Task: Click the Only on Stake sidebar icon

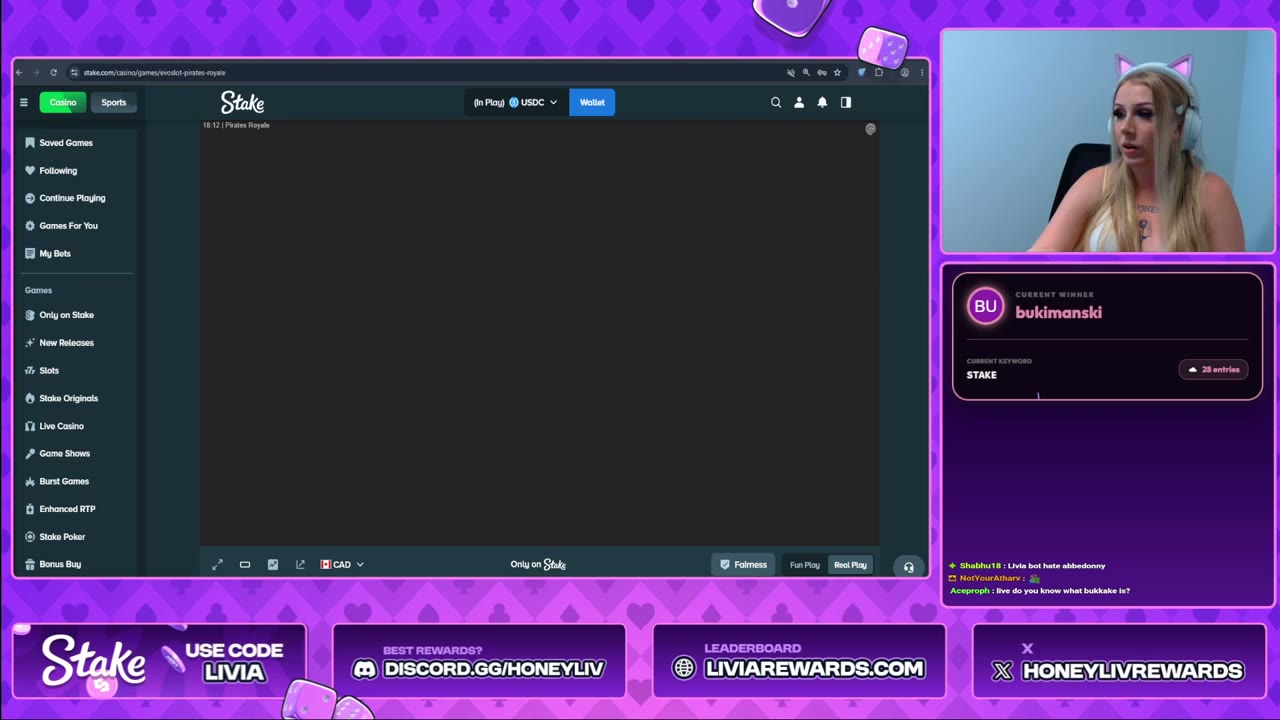Action: point(30,315)
